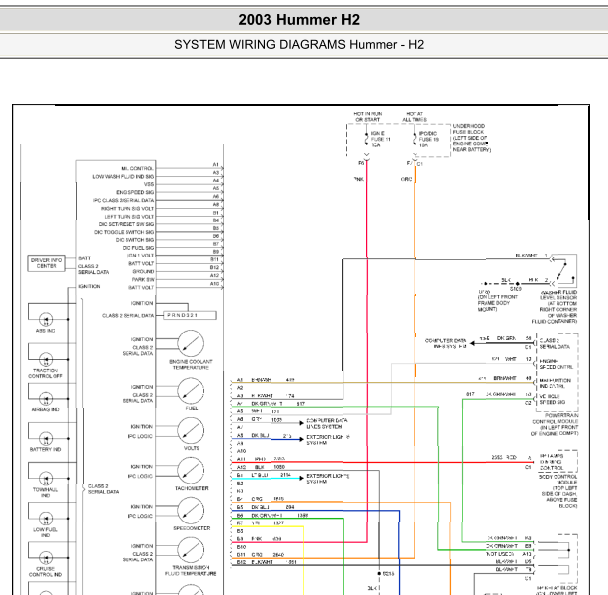Click the IGN E FUSE 11 symbol
This screenshot has width=608, height=595.
click(366, 139)
